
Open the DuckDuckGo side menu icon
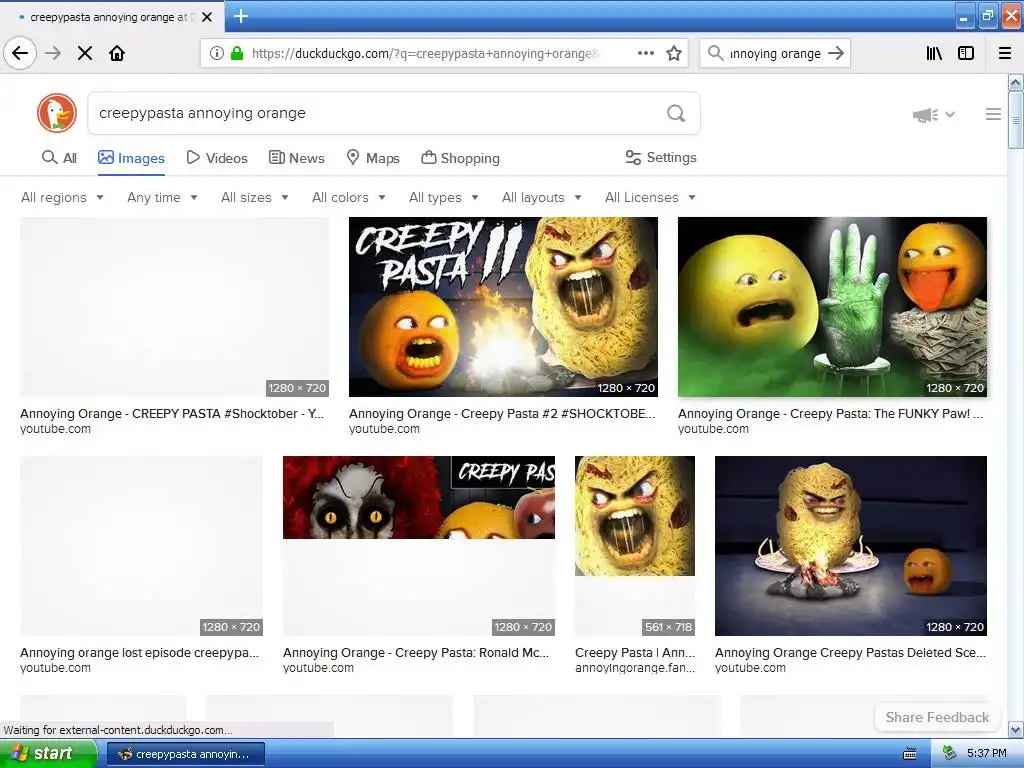coord(993,114)
